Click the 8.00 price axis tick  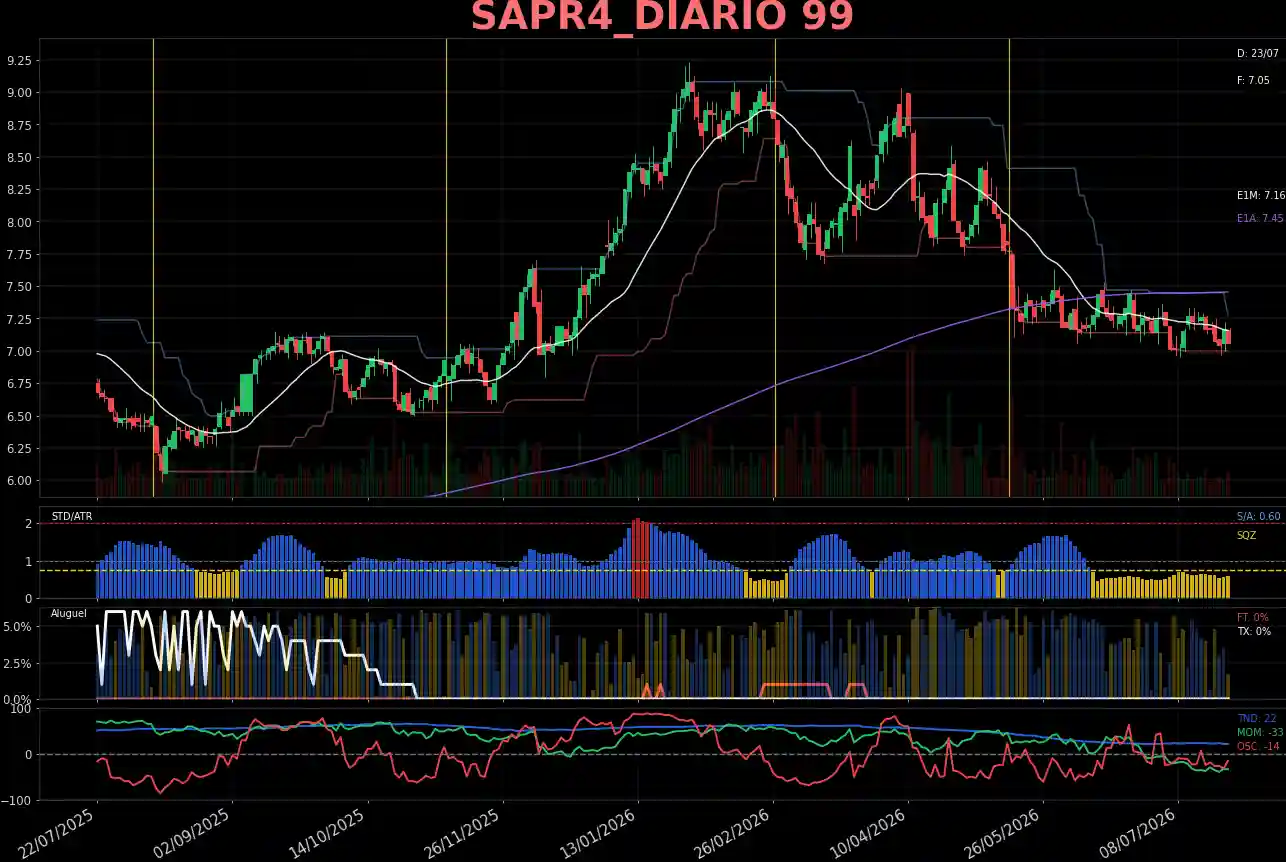(18, 222)
